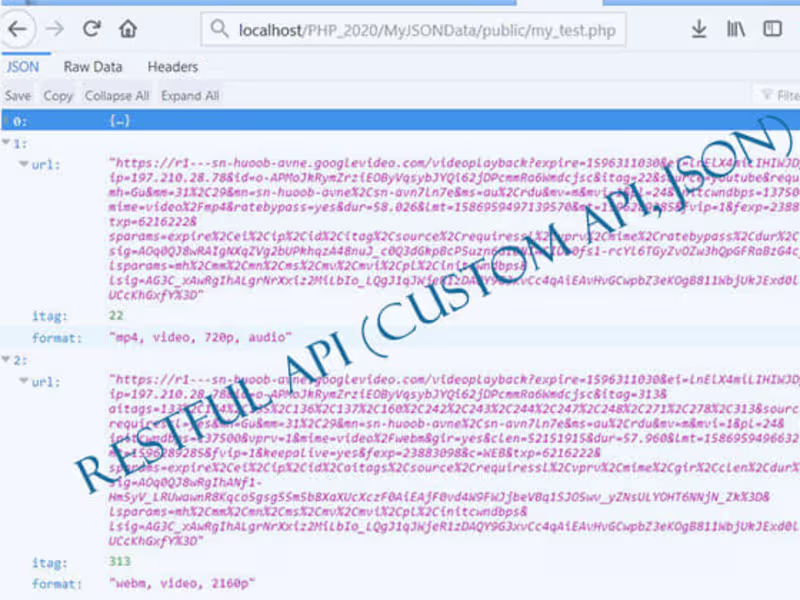The width and height of the screenshot is (800, 600).
Task: Collapse the url node under row 2
Action: coord(23,381)
